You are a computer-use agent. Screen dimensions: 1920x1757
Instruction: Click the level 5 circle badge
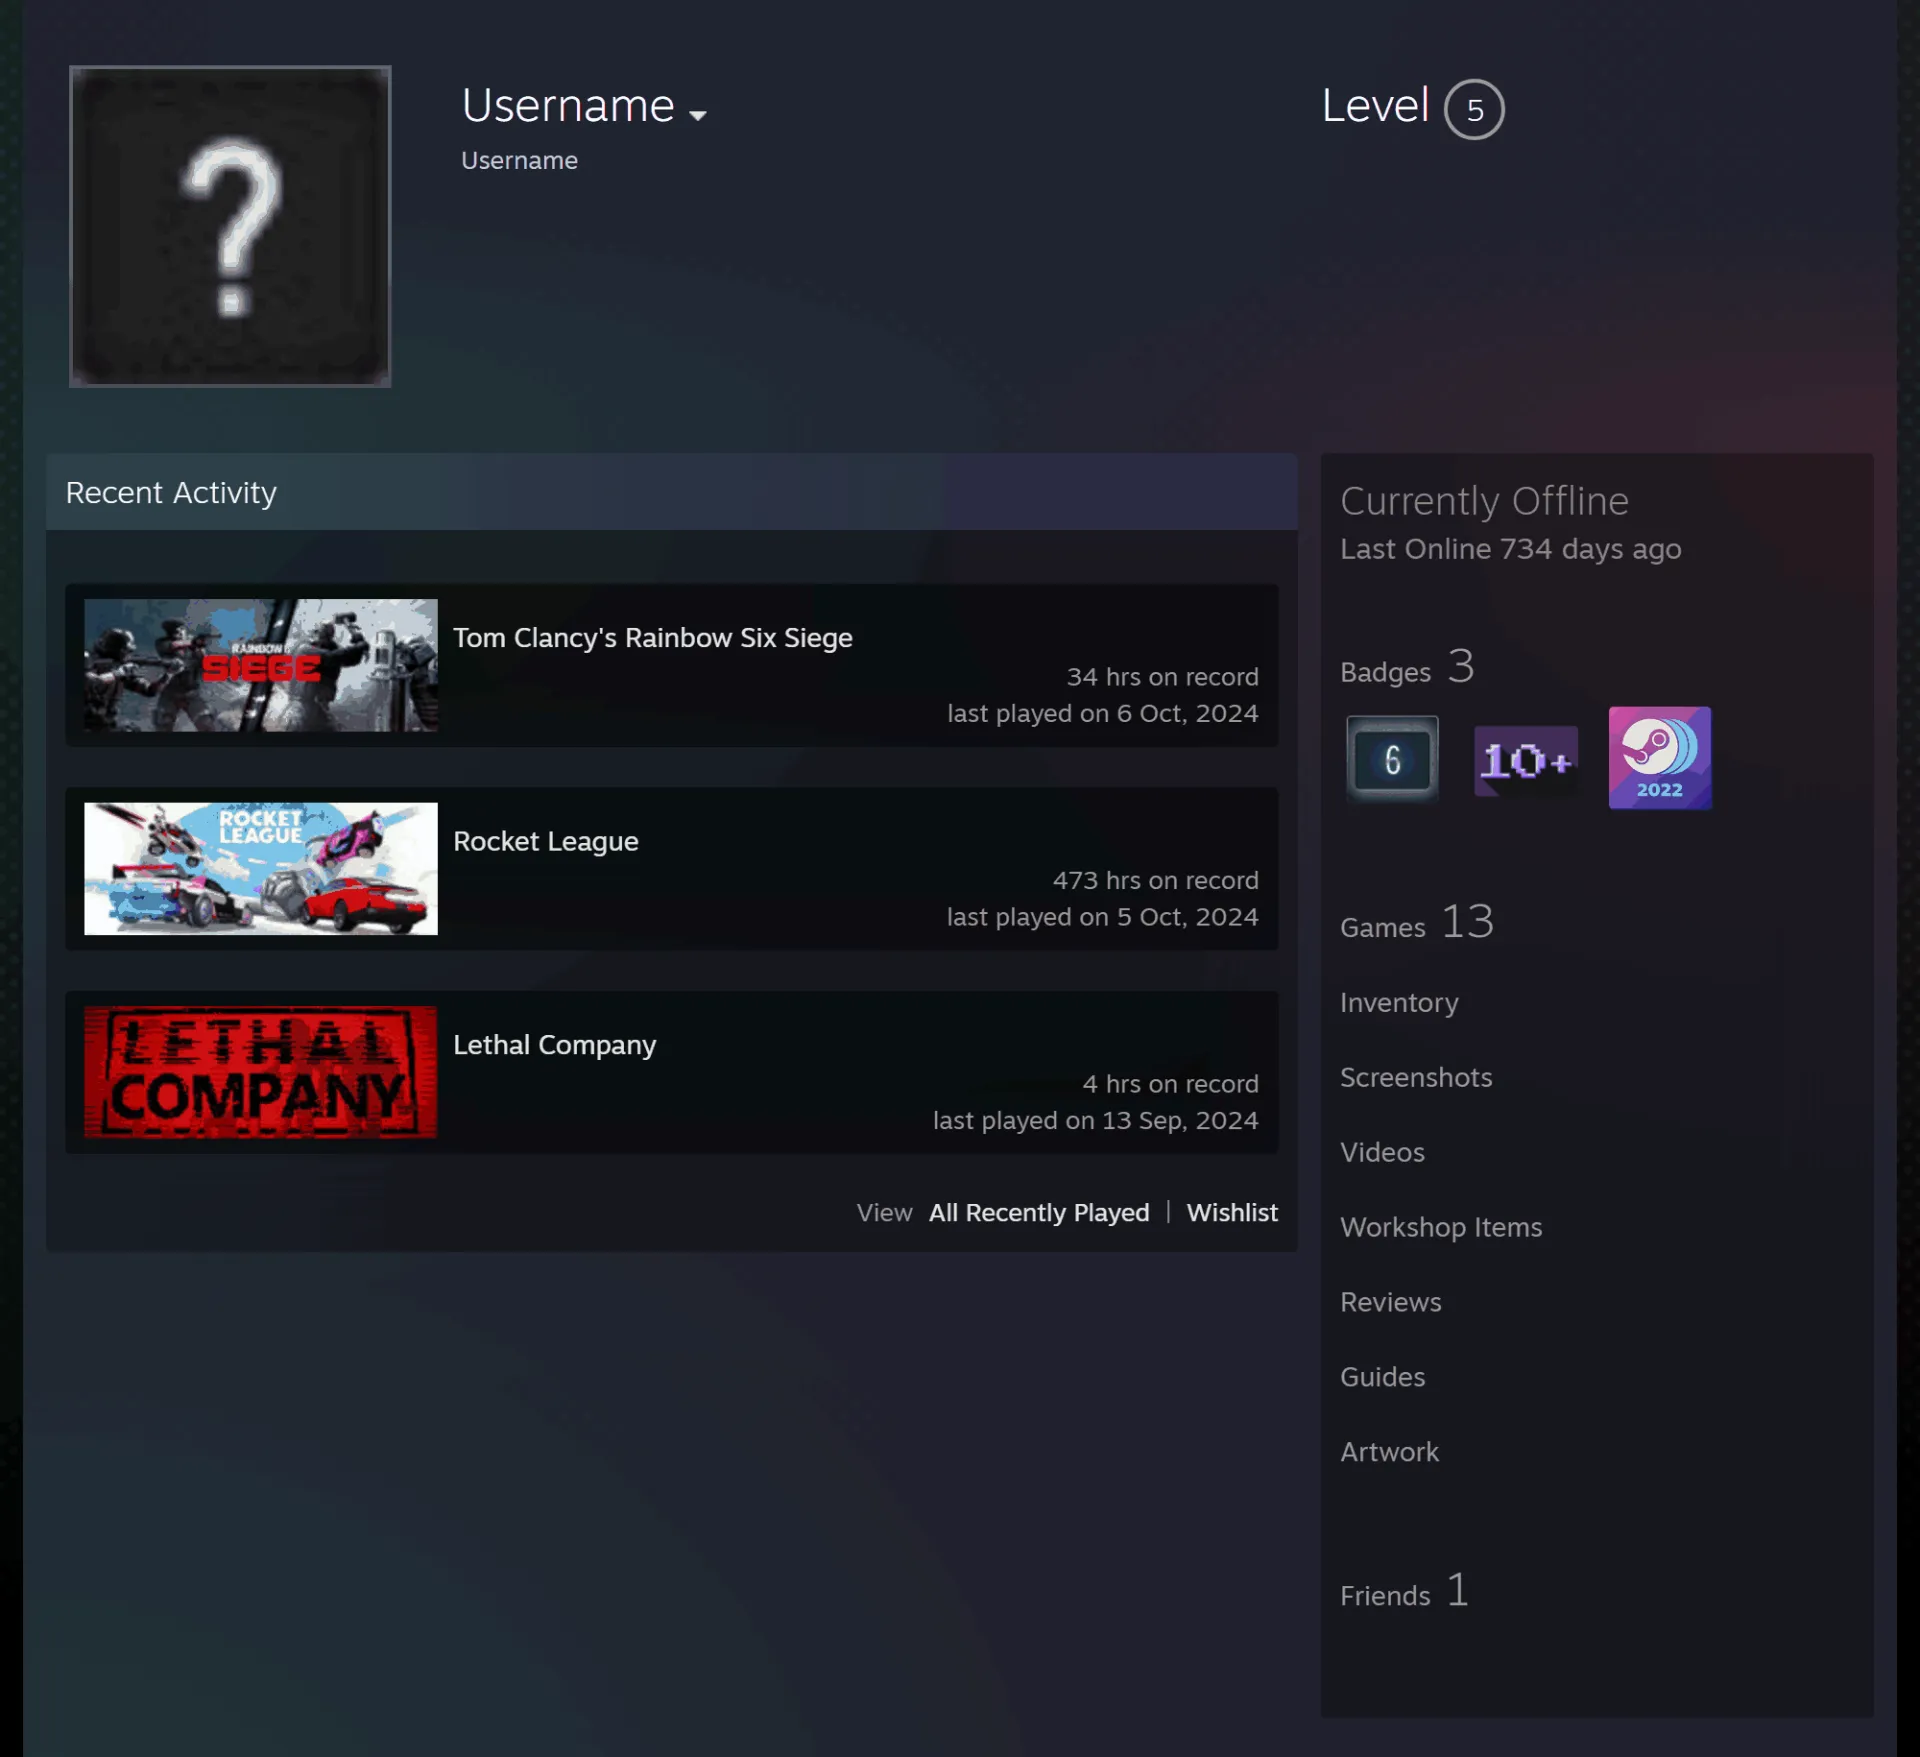pos(1474,109)
